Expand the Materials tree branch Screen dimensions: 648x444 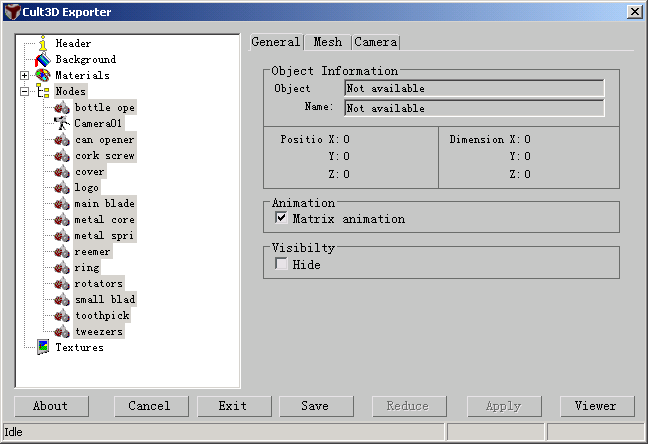(x=24, y=75)
